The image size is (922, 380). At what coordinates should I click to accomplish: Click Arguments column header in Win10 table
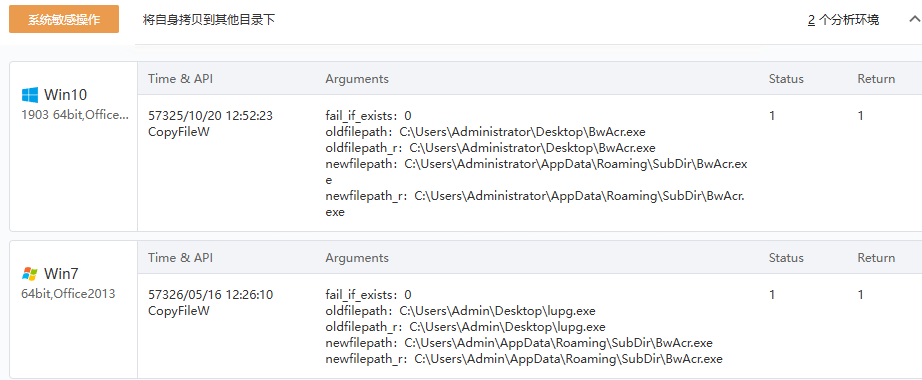tap(357, 79)
